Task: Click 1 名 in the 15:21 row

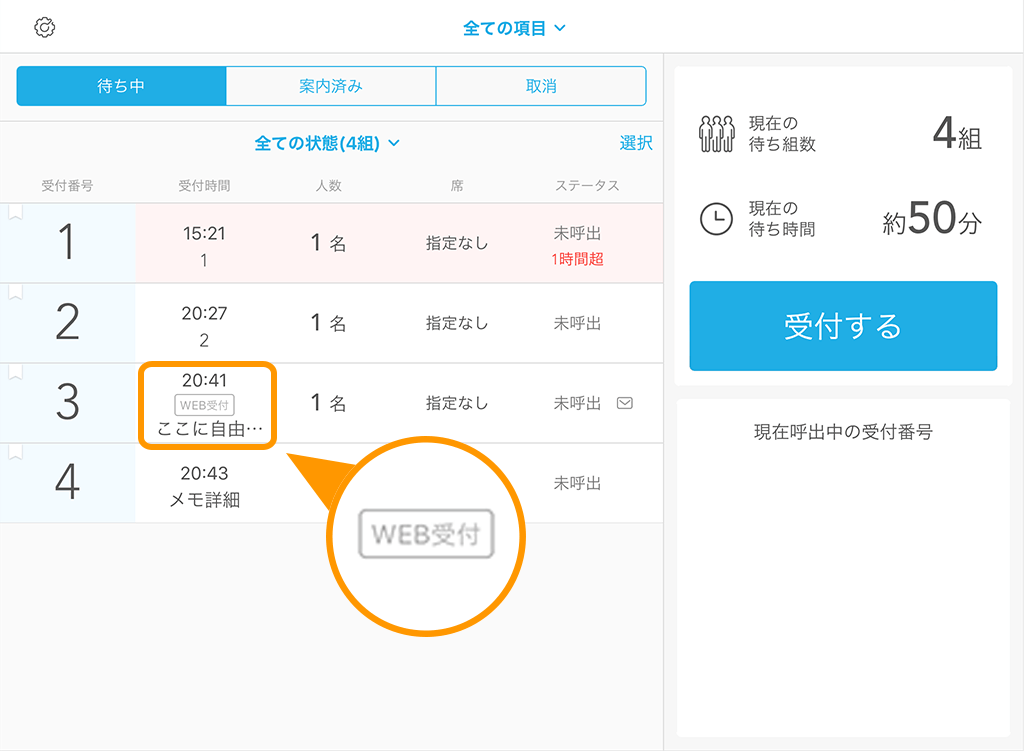Action: [x=328, y=243]
